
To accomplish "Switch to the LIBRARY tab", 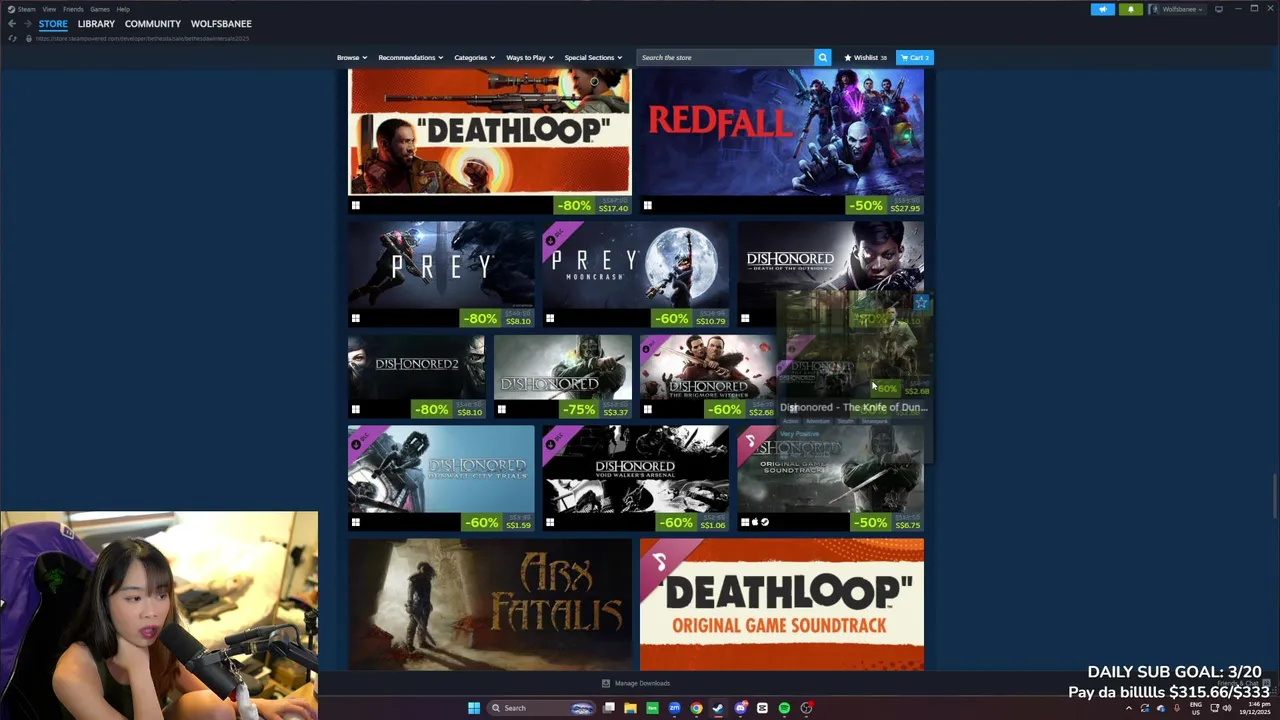I will [x=96, y=23].
